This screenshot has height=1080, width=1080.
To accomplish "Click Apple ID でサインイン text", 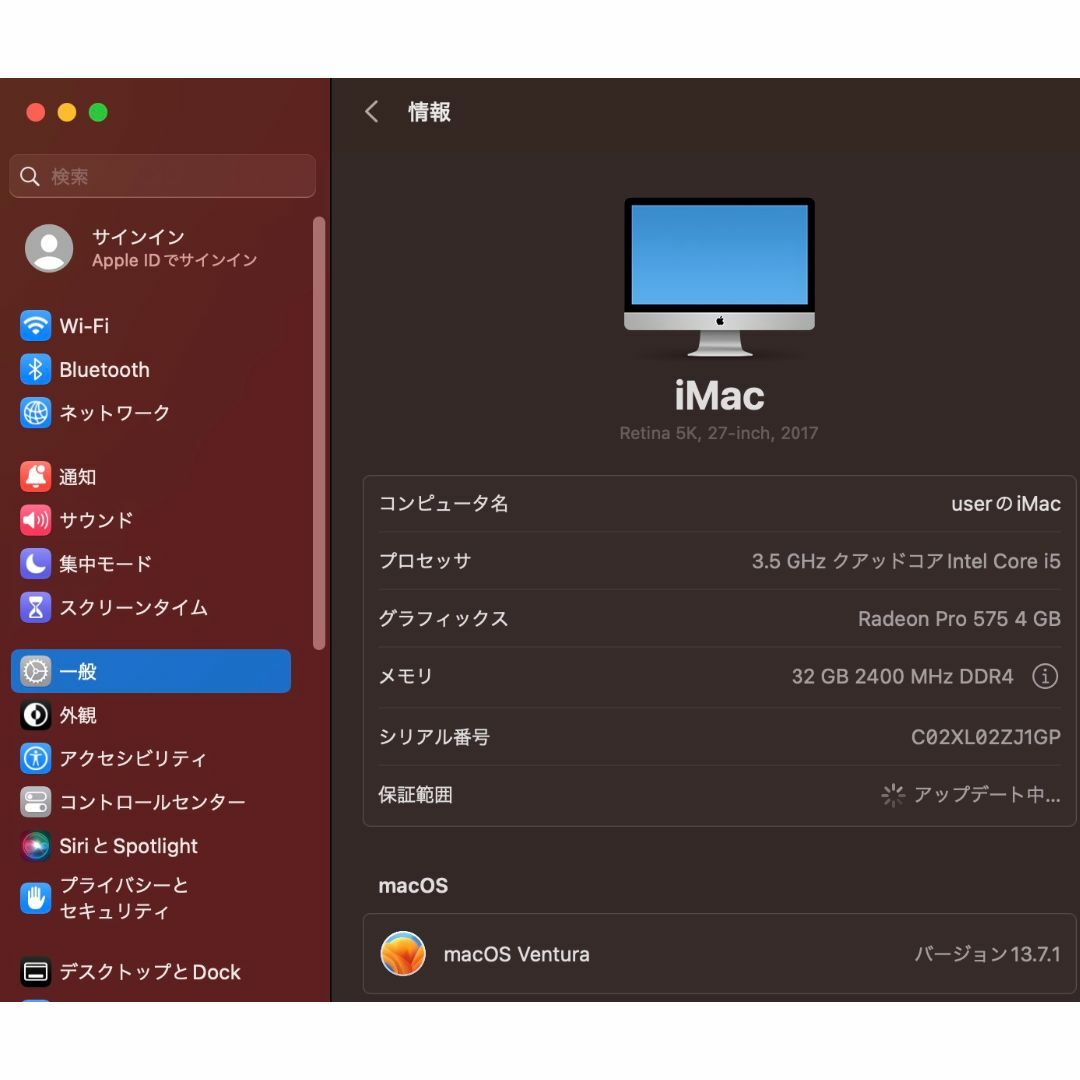I will 174,260.
